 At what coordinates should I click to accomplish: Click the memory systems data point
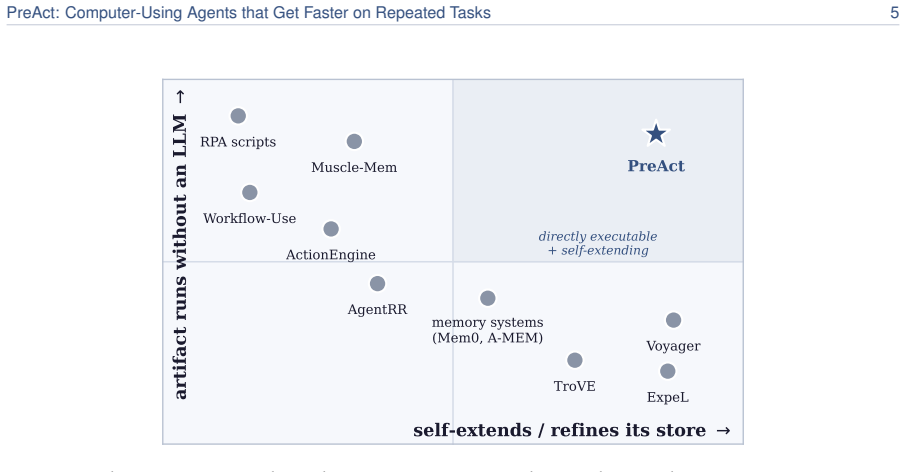tap(488, 298)
